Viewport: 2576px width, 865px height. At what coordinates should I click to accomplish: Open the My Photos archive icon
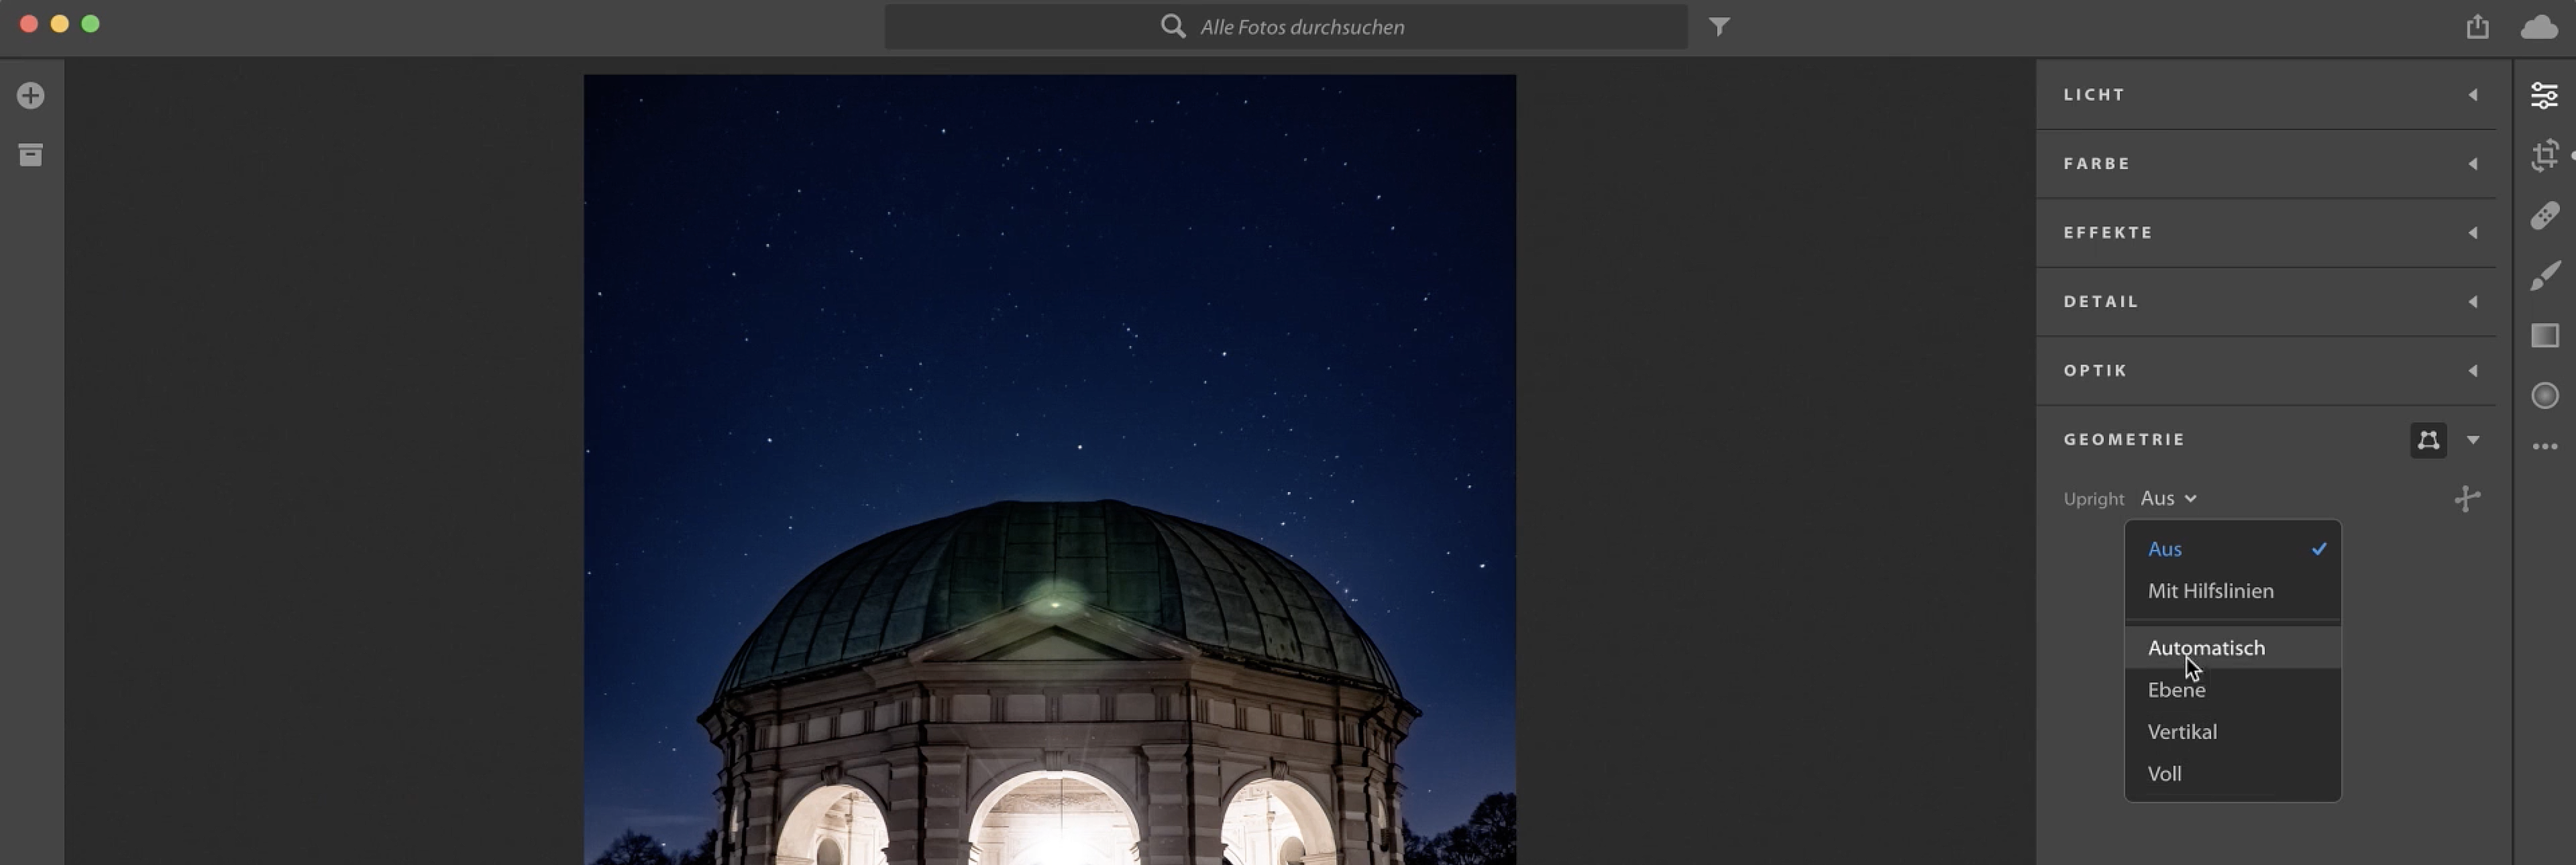[x=30, y=155]
